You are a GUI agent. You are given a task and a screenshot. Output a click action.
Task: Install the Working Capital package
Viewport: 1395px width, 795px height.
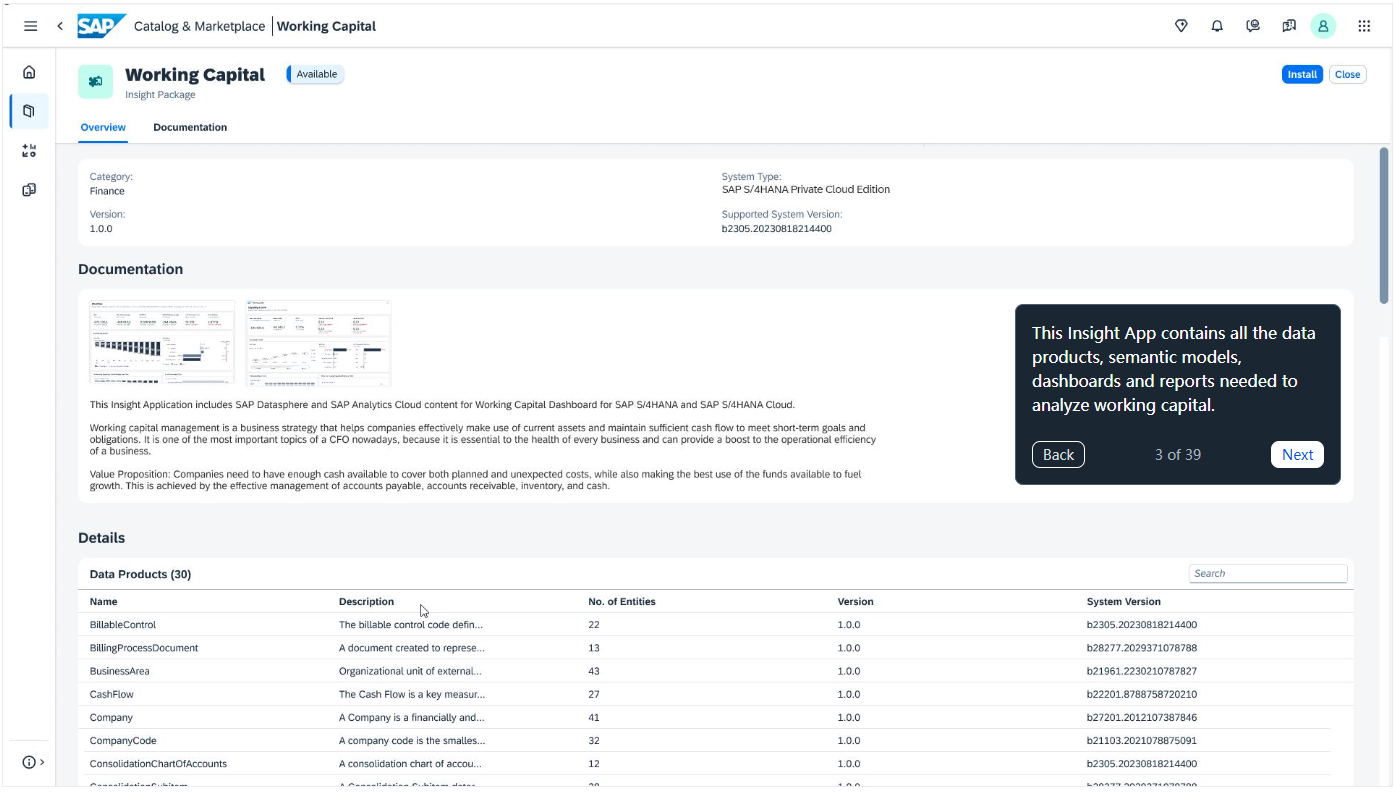point(1302,74)
